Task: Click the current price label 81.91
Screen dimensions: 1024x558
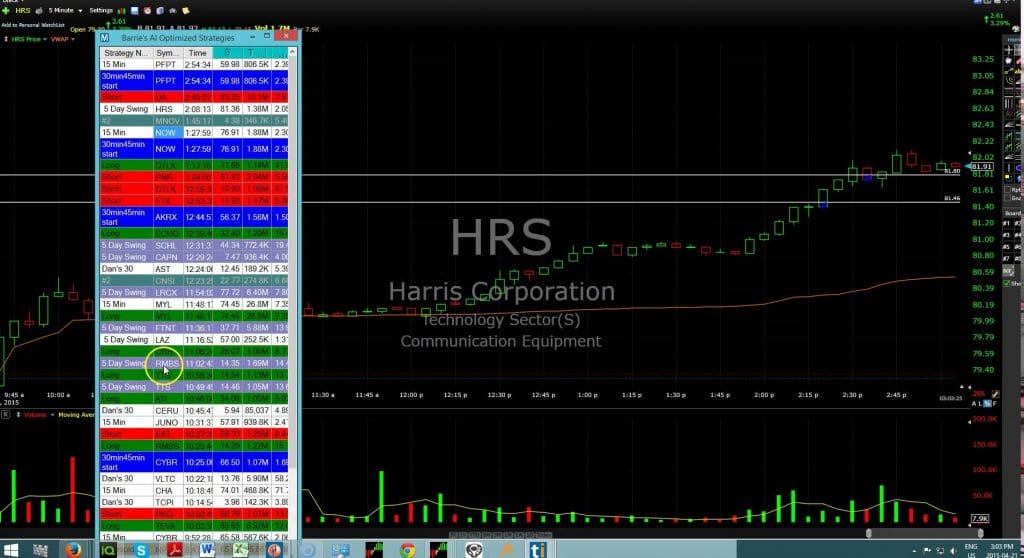Action: coord(981,167)
